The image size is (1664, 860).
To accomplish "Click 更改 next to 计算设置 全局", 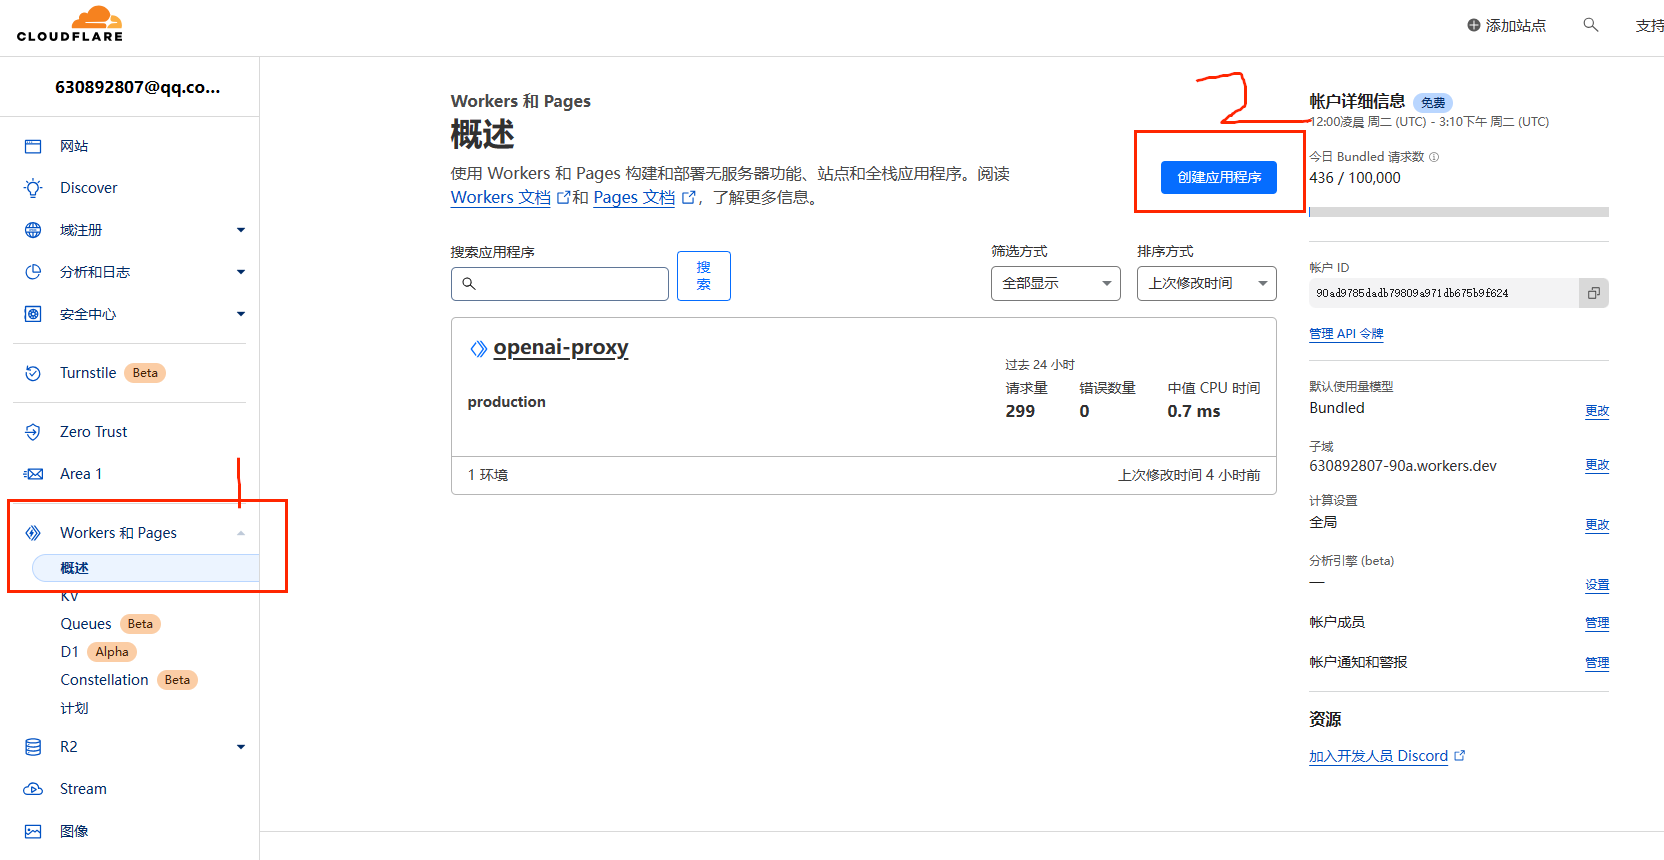I will pos(1597,525).
